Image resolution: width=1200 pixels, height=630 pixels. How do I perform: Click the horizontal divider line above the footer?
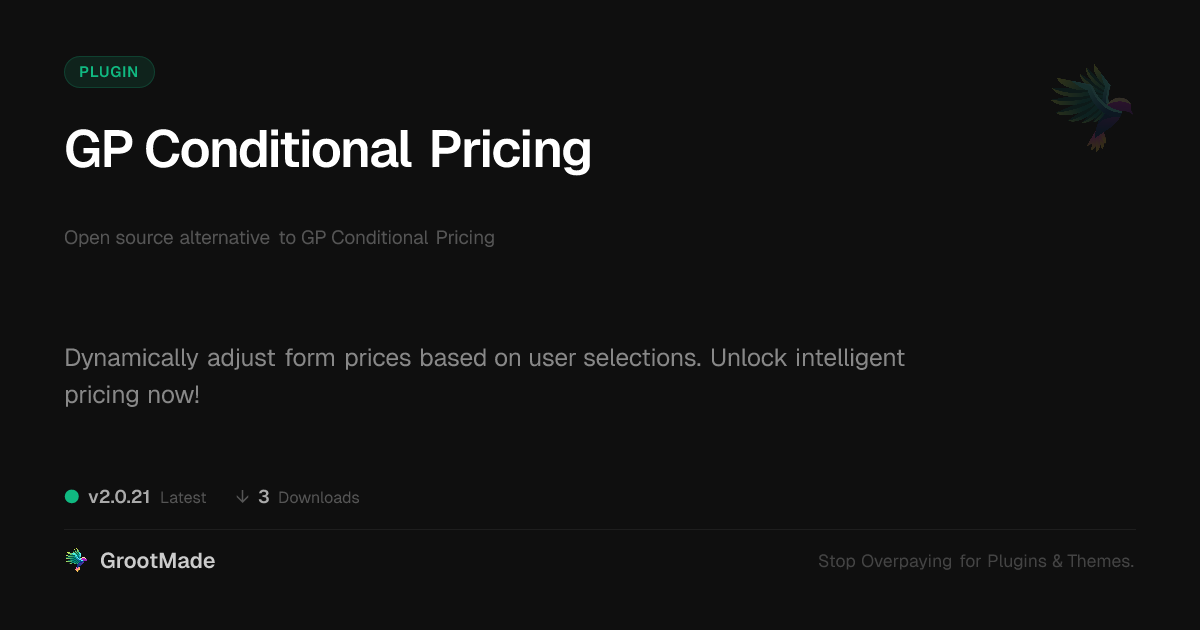[600, 529]
